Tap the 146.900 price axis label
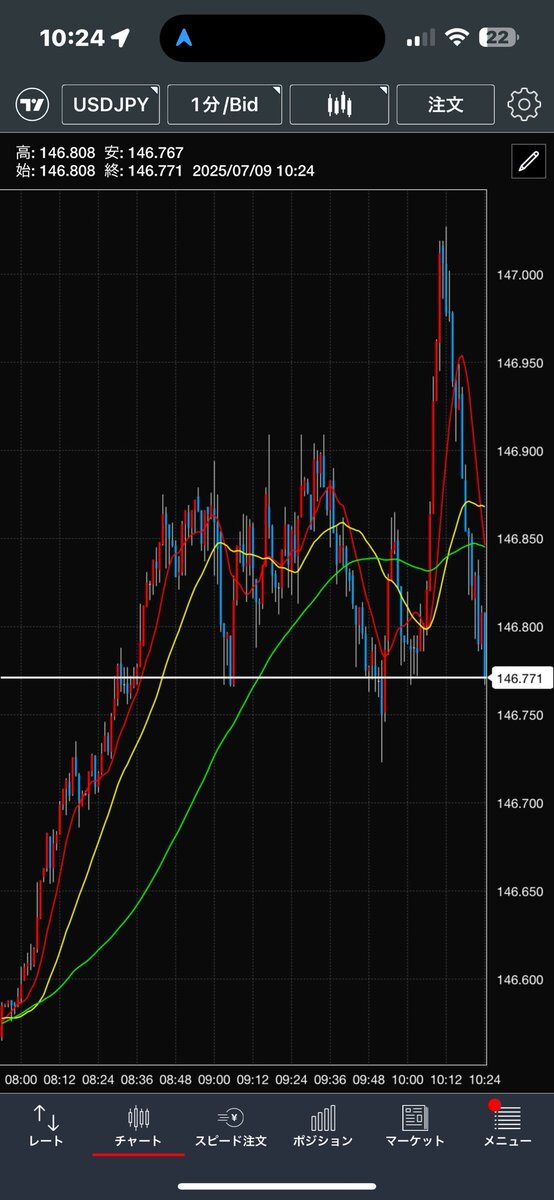Screen dimensions: 554x1200 tap(518, 451)
